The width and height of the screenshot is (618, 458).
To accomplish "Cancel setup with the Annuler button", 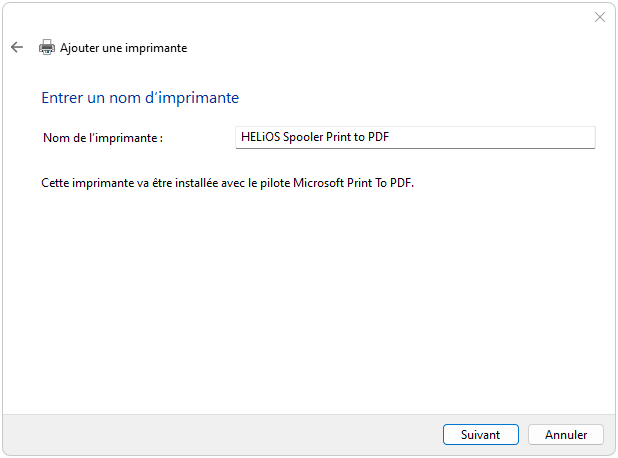I will [566, 434].
